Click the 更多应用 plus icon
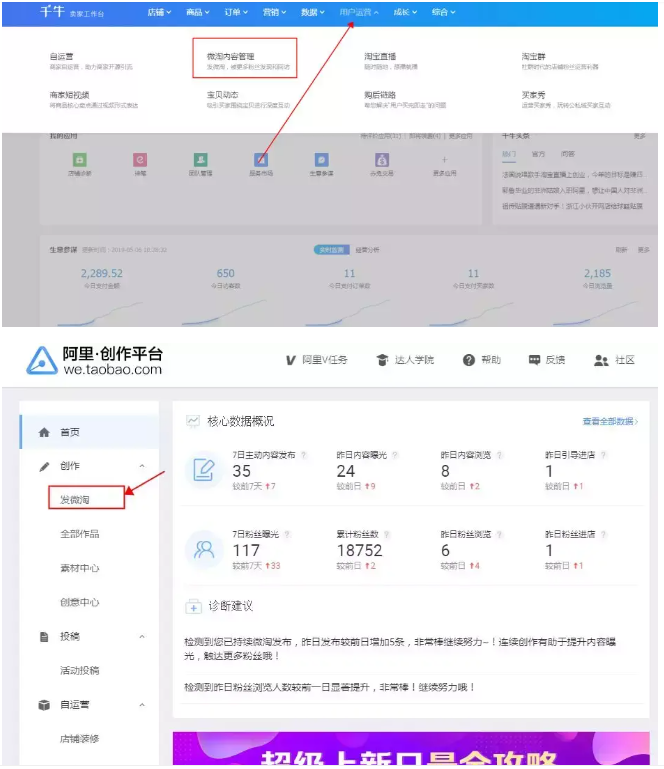The height and width of the screenshot is (769, 664). (x=444, y=160)
